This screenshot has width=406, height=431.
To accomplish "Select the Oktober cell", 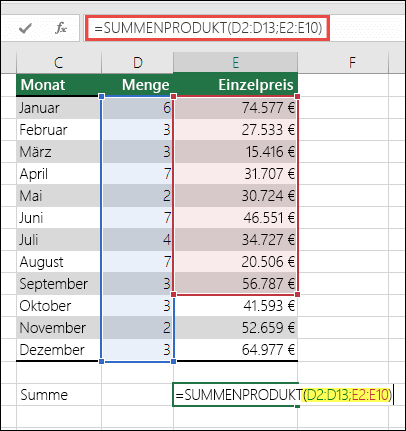I will (59, 306).
